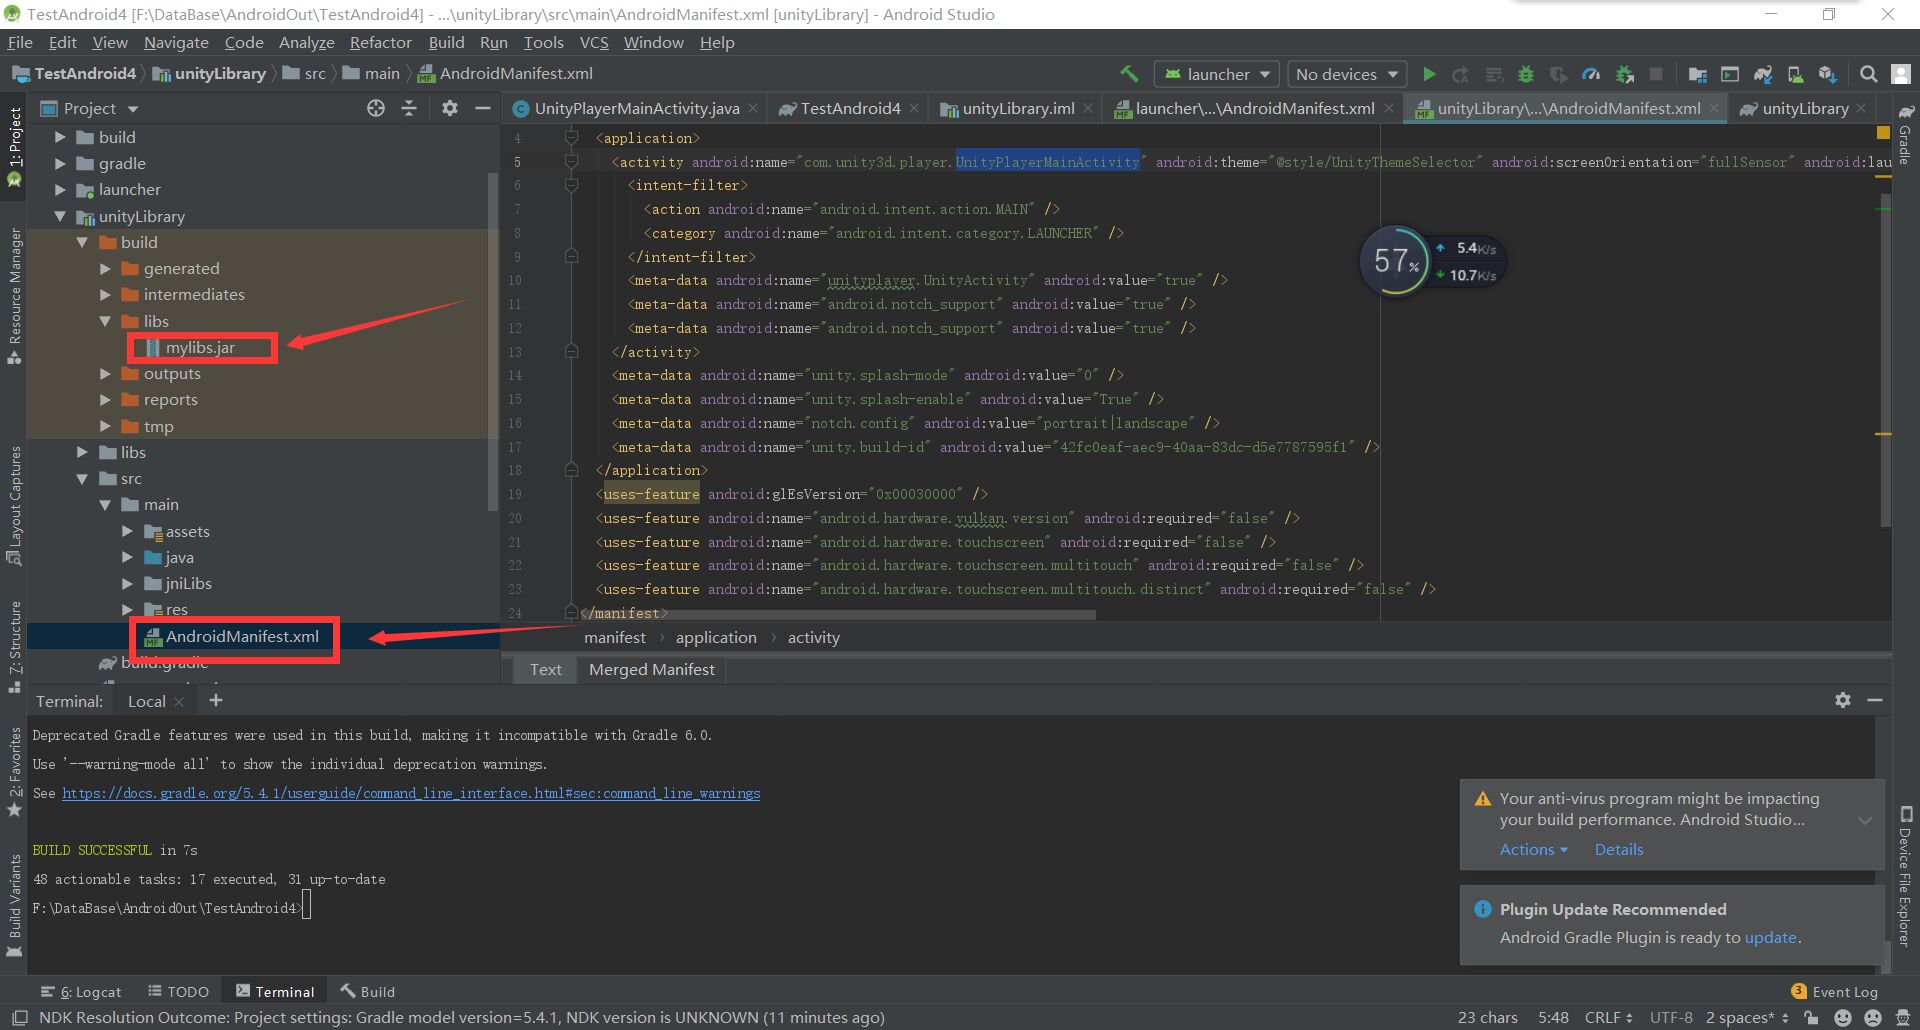Hide the Project panel with minus icon
This screenshot has width=1920, height=1030.
[483, 108]
